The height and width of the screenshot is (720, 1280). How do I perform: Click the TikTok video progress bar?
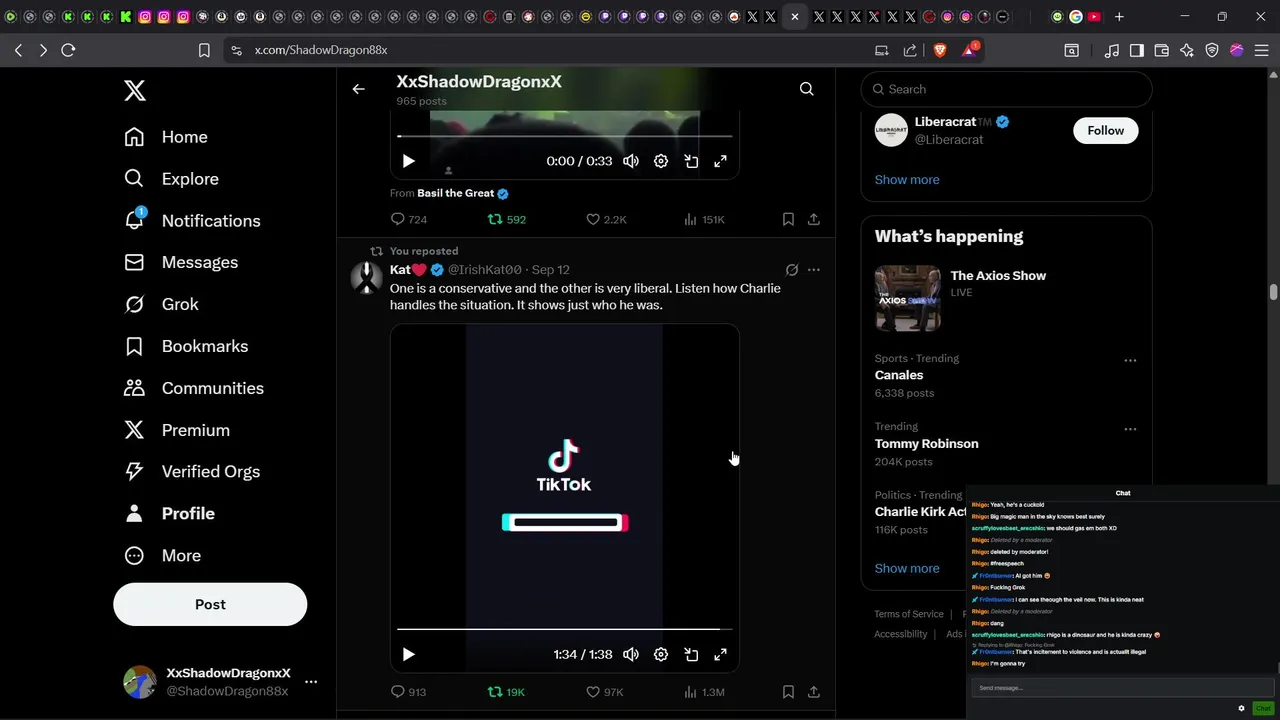tap(565, 629)
